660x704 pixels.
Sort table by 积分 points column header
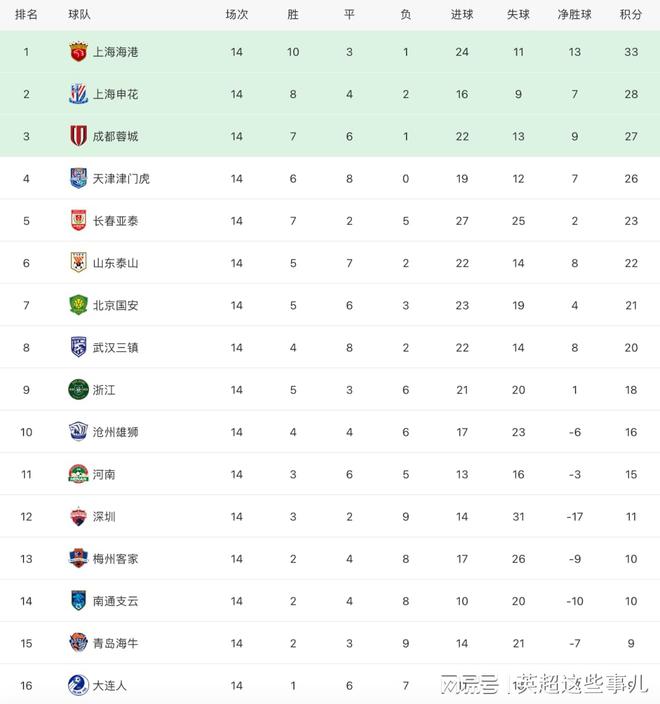pyautogui.click(x=631, y=15)
